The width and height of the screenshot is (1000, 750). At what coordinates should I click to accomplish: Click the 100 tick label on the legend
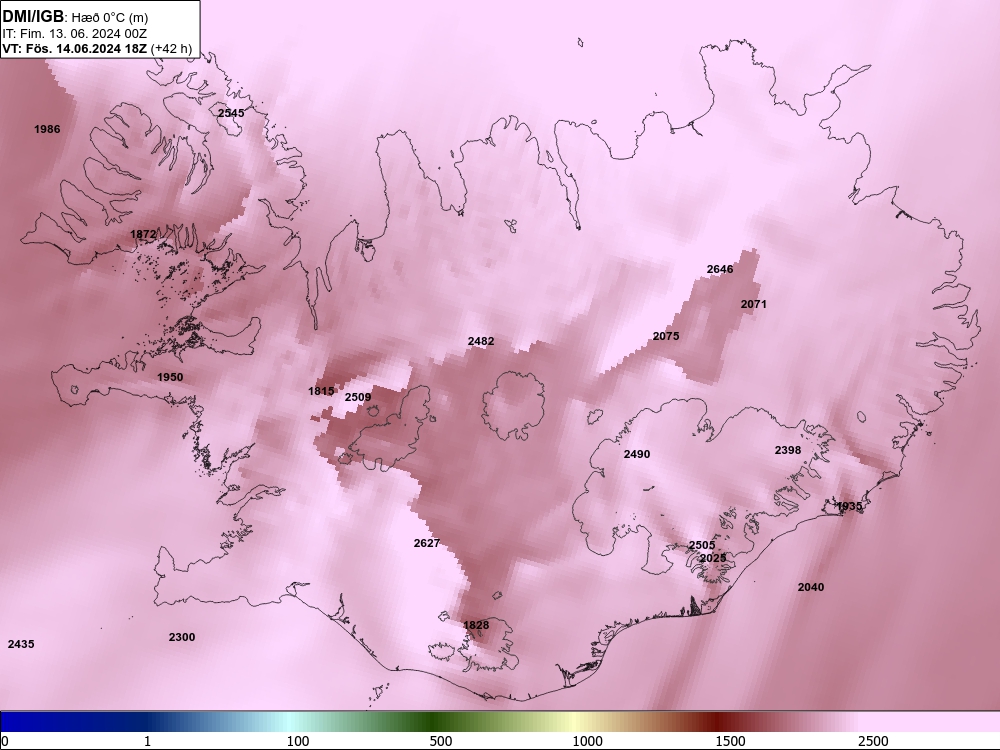coord(298,741)
